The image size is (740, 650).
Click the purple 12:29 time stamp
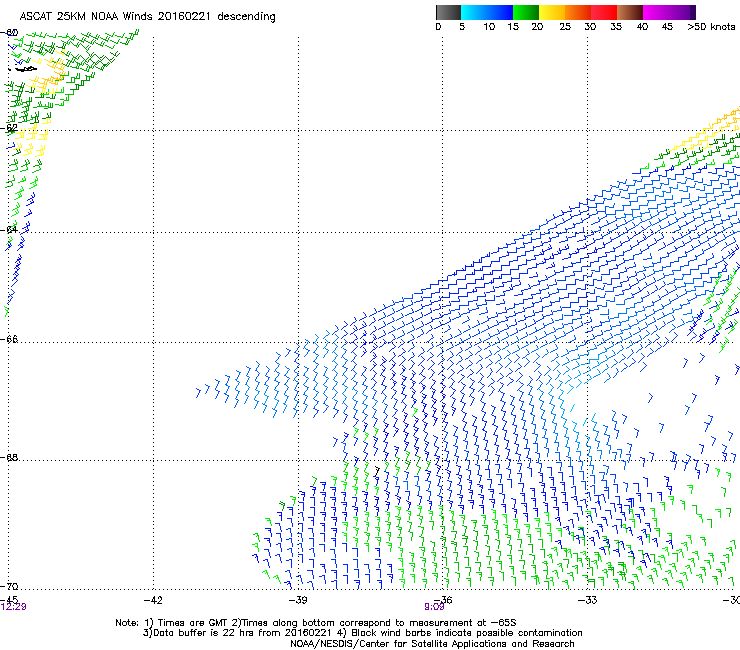[x=14, y=607]
